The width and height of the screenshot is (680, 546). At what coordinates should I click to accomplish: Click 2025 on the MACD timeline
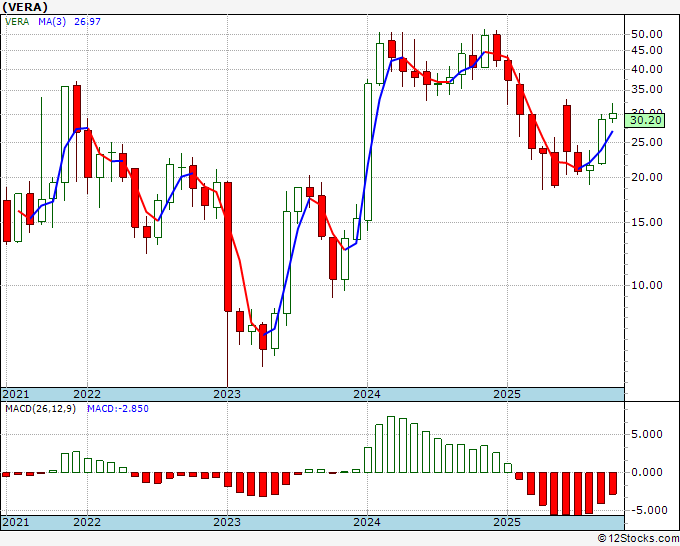coord(507,522)
